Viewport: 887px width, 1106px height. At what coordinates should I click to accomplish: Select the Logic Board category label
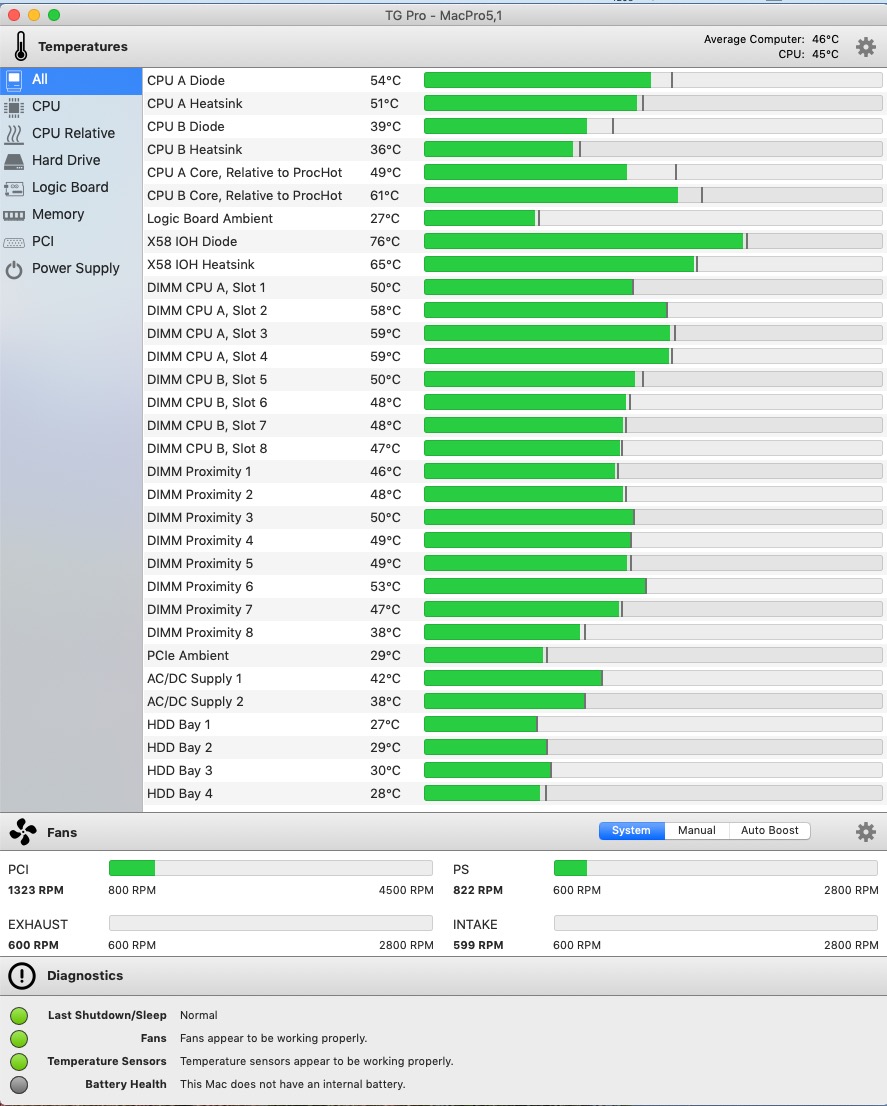[x=71, y=187]
